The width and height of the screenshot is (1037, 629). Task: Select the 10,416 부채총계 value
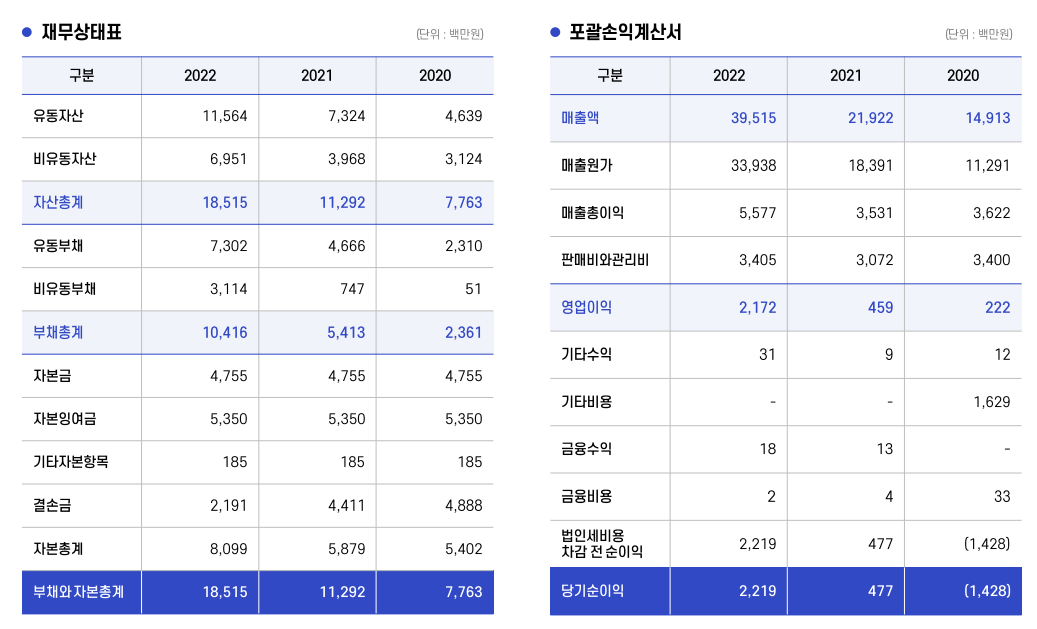(x=225, y=332)
